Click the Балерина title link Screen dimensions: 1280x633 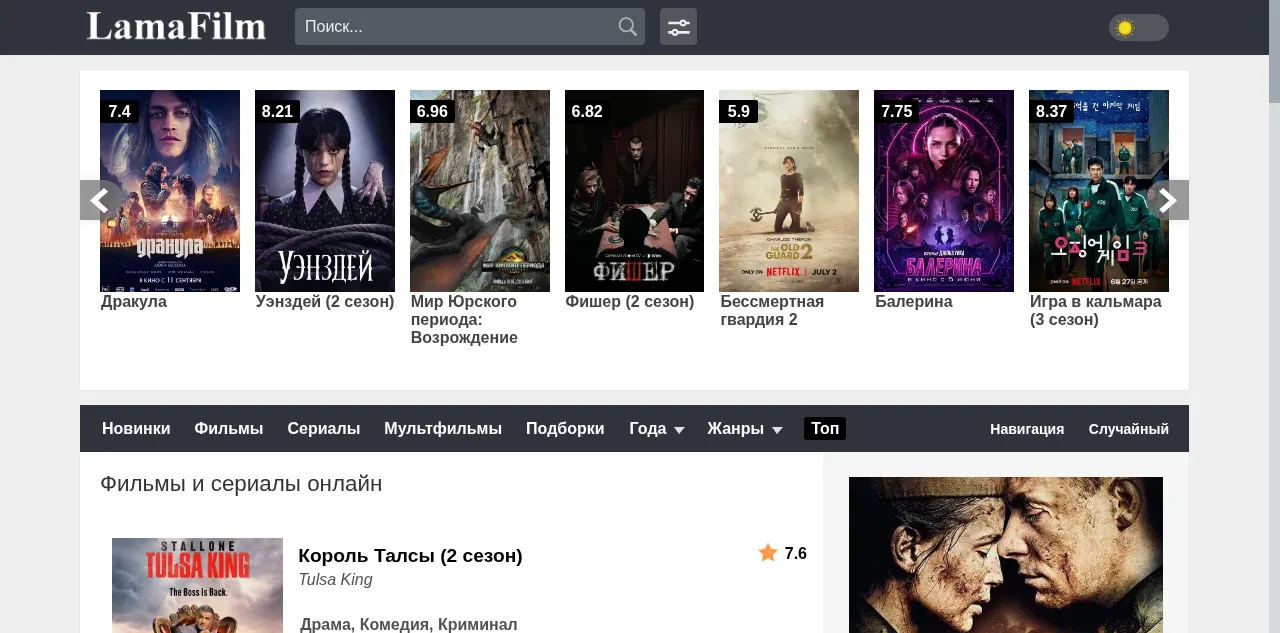tap(914, 302)
